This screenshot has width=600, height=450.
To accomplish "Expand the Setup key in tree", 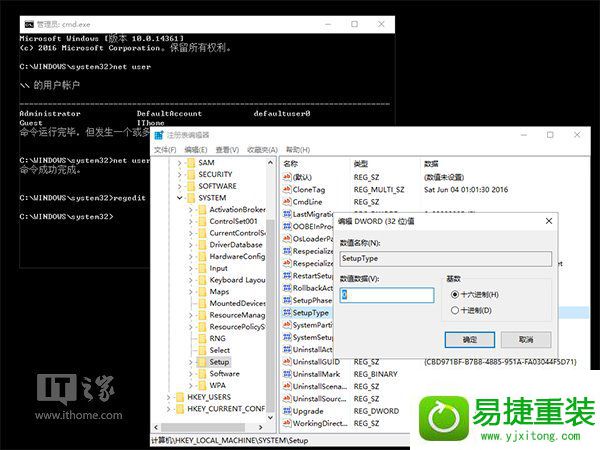I will tap(191, 362).
